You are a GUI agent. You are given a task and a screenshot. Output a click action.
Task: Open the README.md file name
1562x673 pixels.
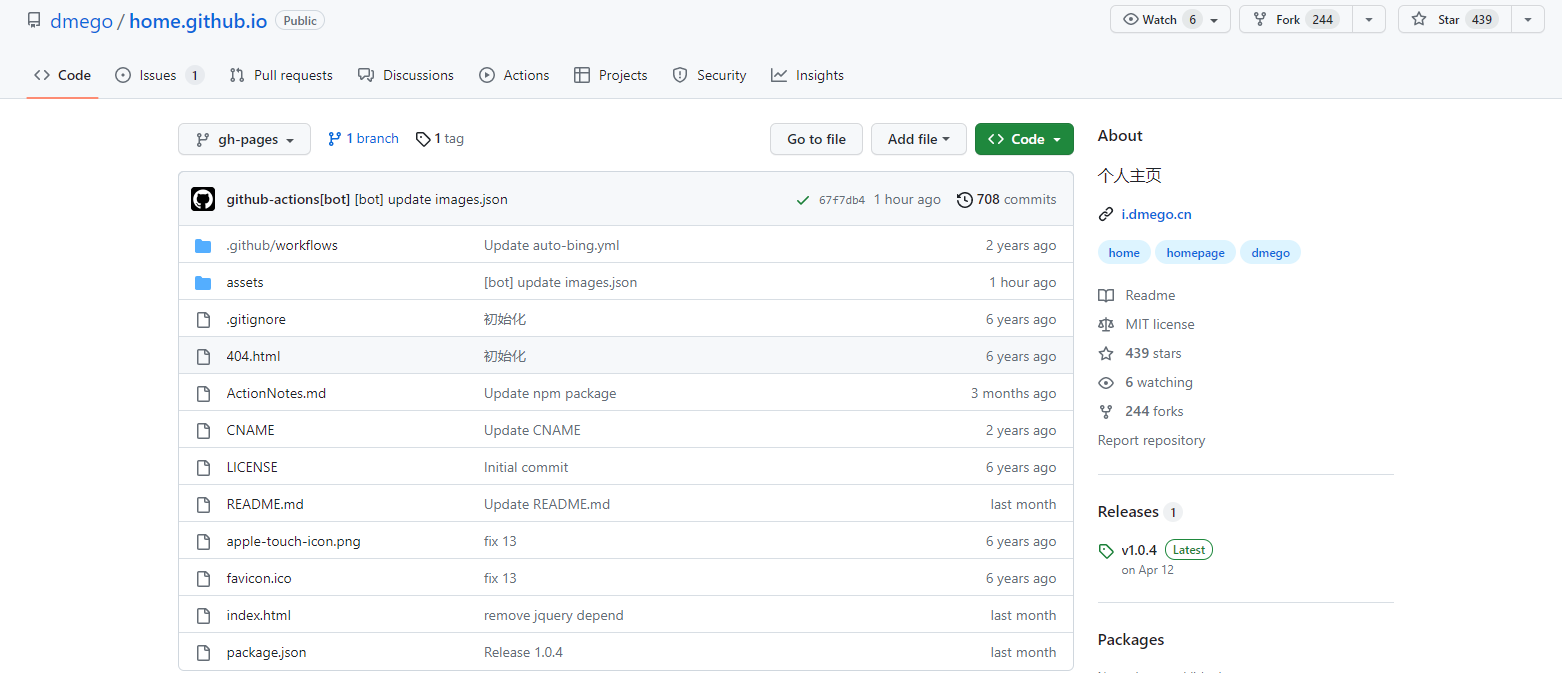tap(265, 505)
